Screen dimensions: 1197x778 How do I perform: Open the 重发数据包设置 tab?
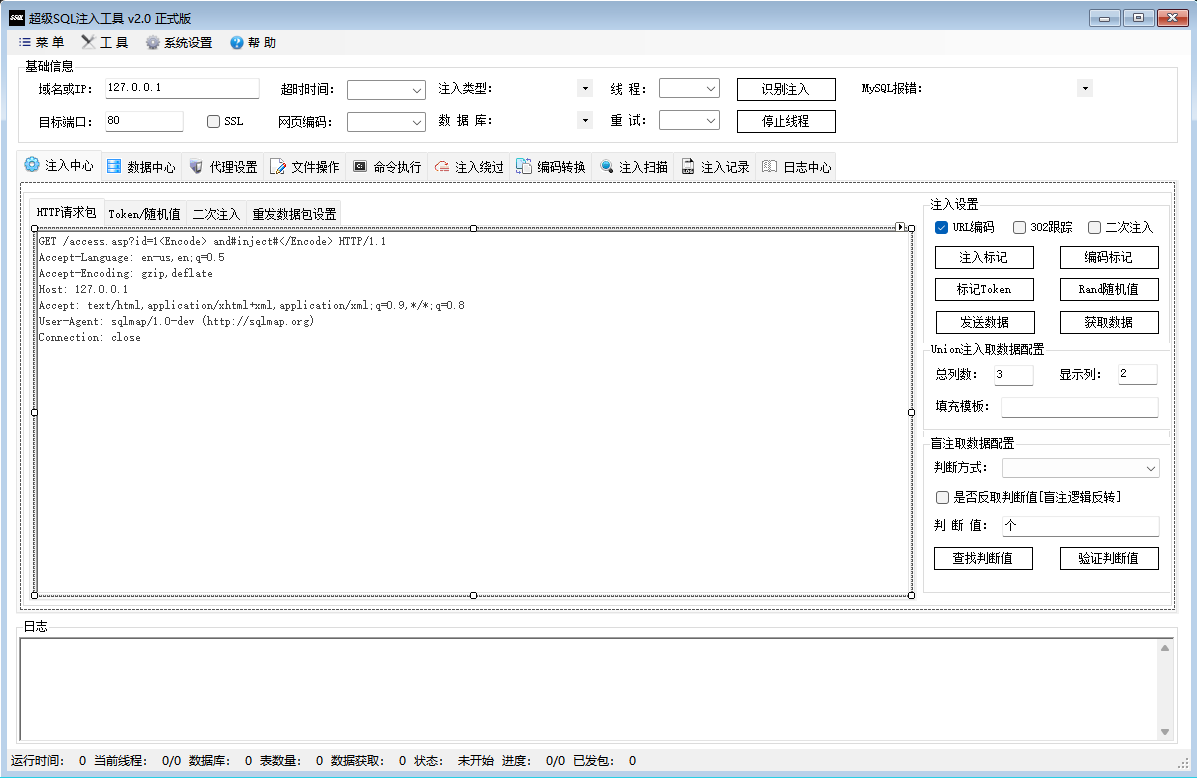tap(295, 215)
